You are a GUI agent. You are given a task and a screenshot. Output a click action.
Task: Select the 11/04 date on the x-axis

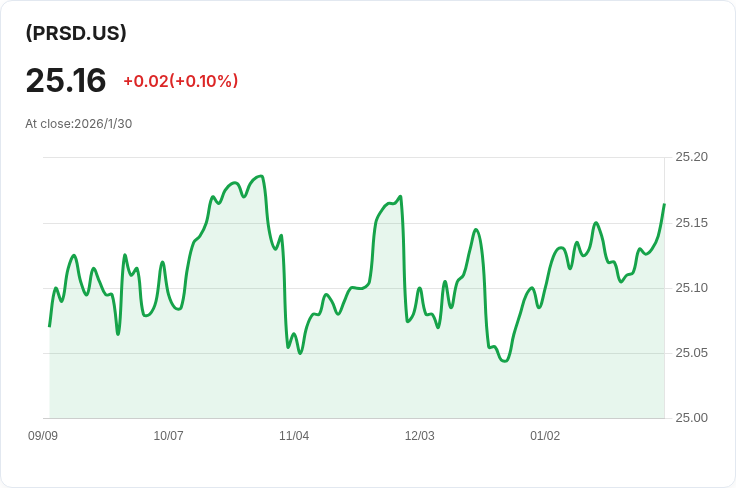(x=294, y=436)
